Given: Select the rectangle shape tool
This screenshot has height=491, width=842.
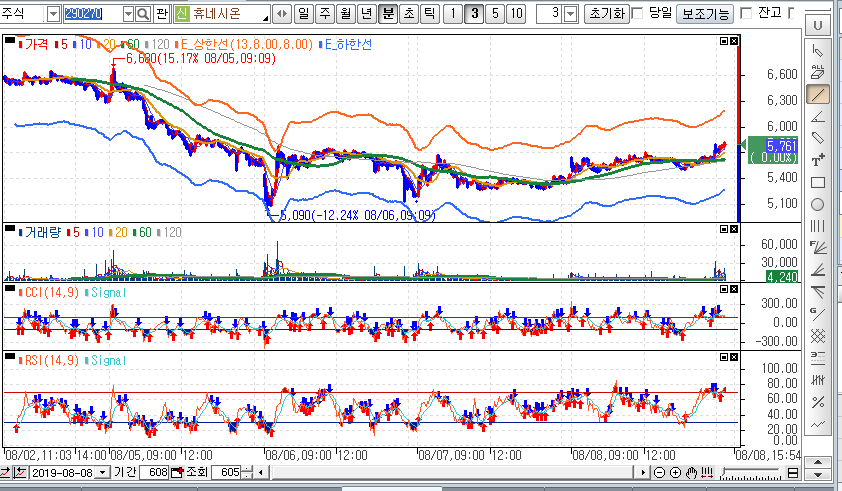Looking at the screenshot, I should click(817, 183).
